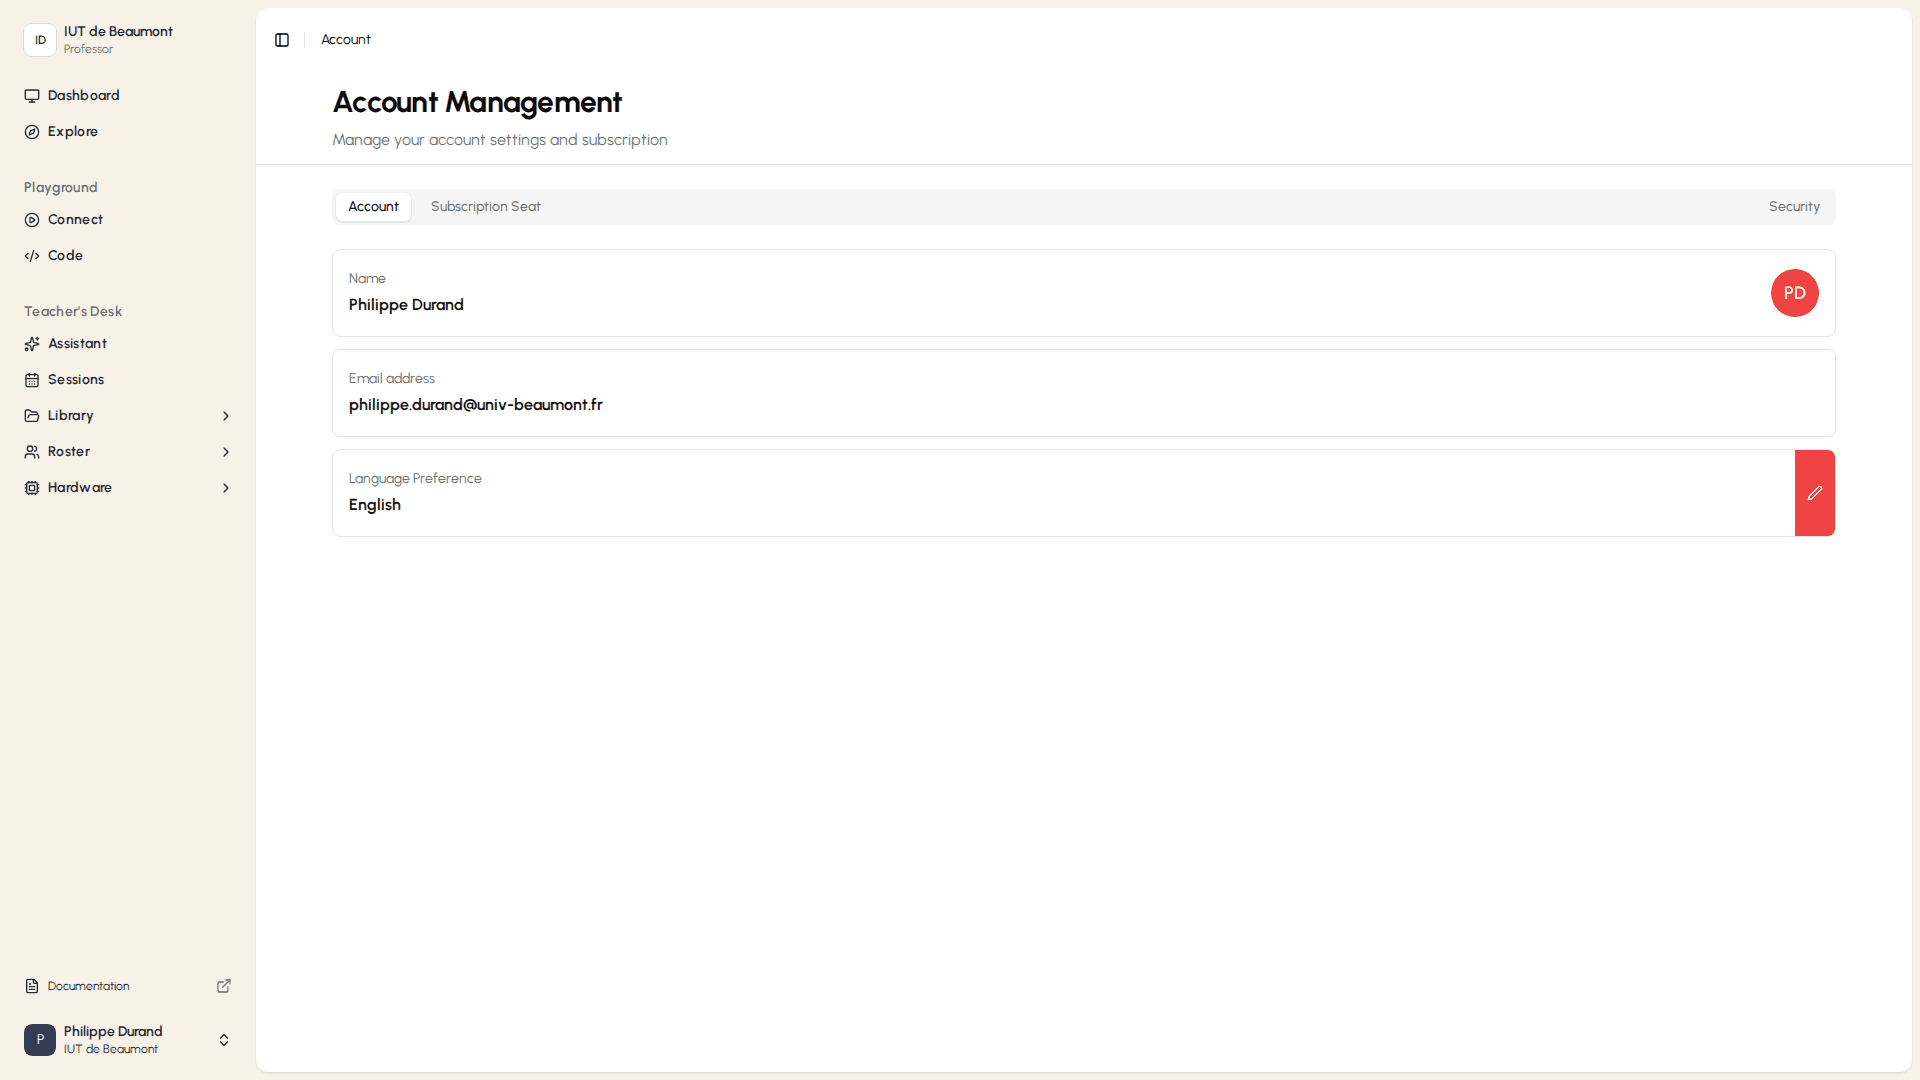Click the ID organization logo badge
Image resolution: width=1920 pixels, height=1080 pixels.
40,40
